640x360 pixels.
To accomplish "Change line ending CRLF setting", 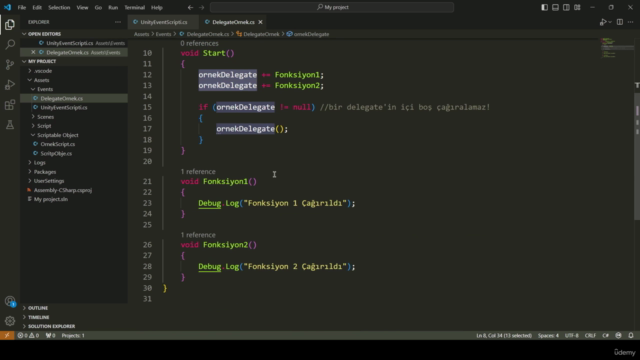I will [x=590, y=336].
